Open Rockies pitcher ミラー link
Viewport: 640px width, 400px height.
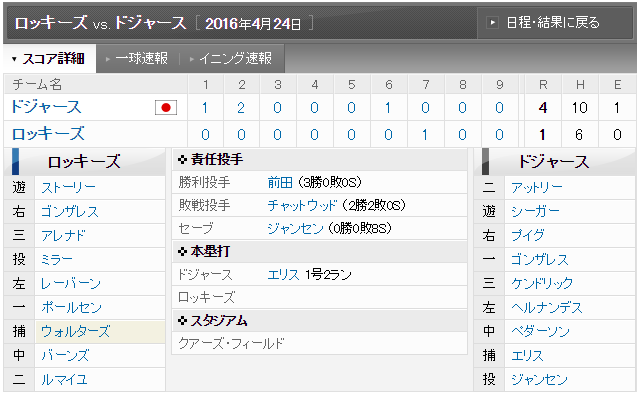point(57,260)
